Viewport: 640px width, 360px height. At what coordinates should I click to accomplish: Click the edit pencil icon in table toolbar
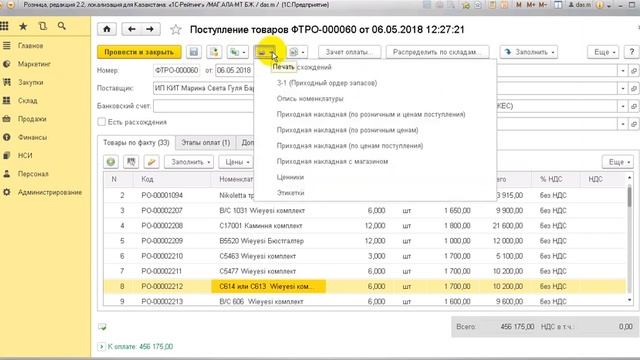(x=151, y=162)
